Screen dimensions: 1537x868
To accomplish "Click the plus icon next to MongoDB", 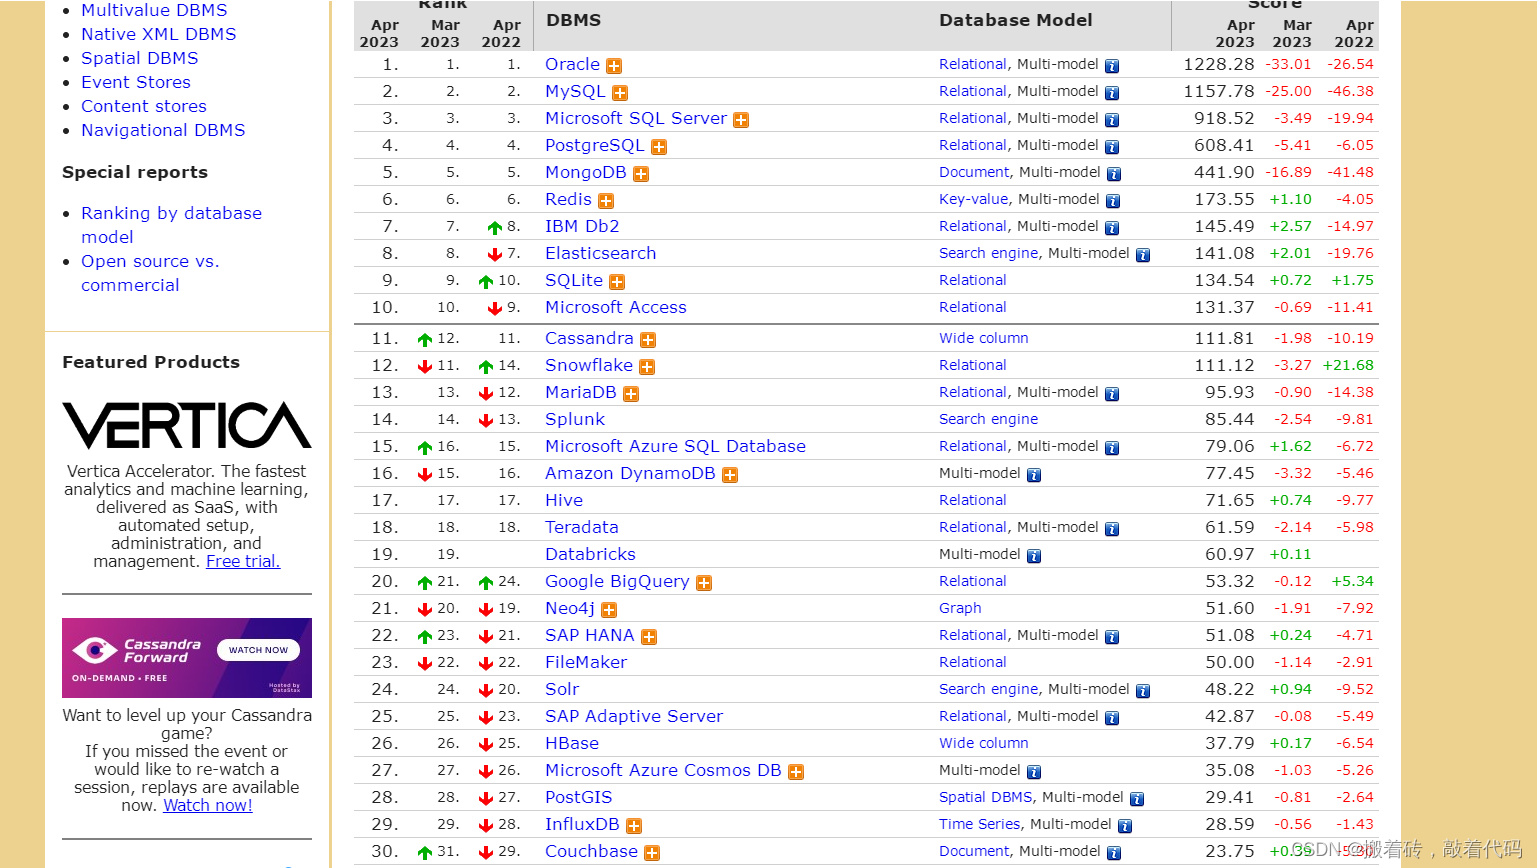I will click(641, 174).
